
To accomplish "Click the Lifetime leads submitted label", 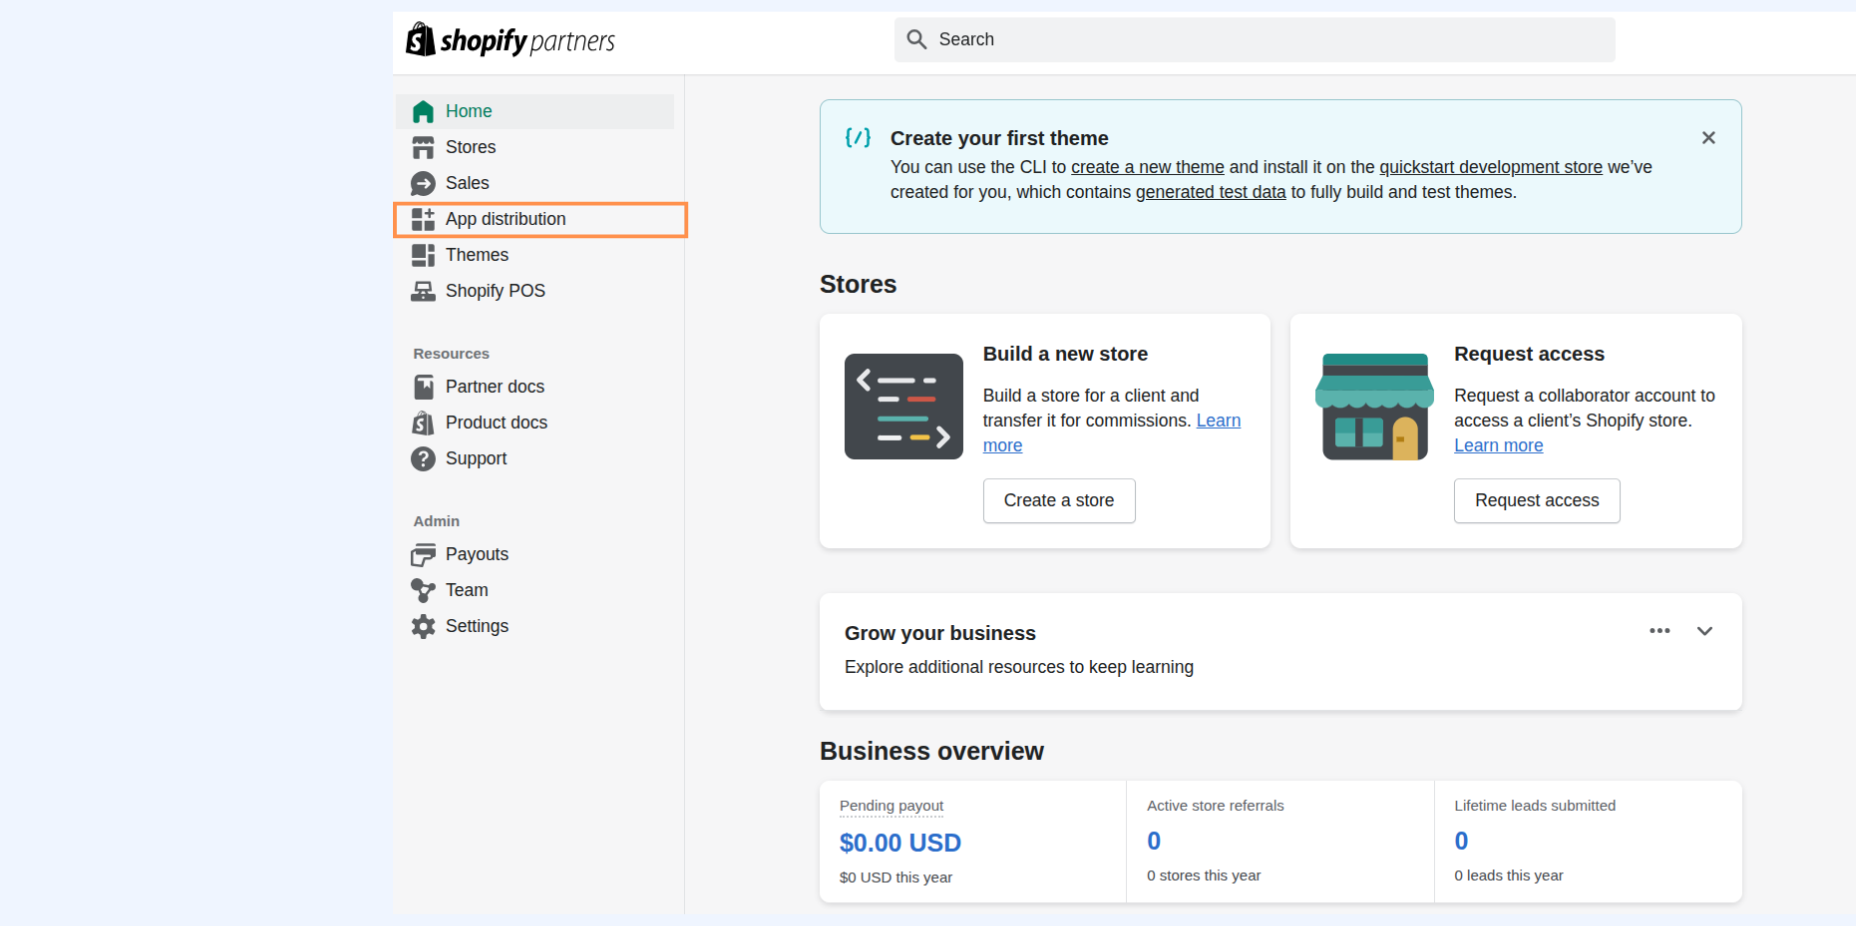I will pos(1535,806).
